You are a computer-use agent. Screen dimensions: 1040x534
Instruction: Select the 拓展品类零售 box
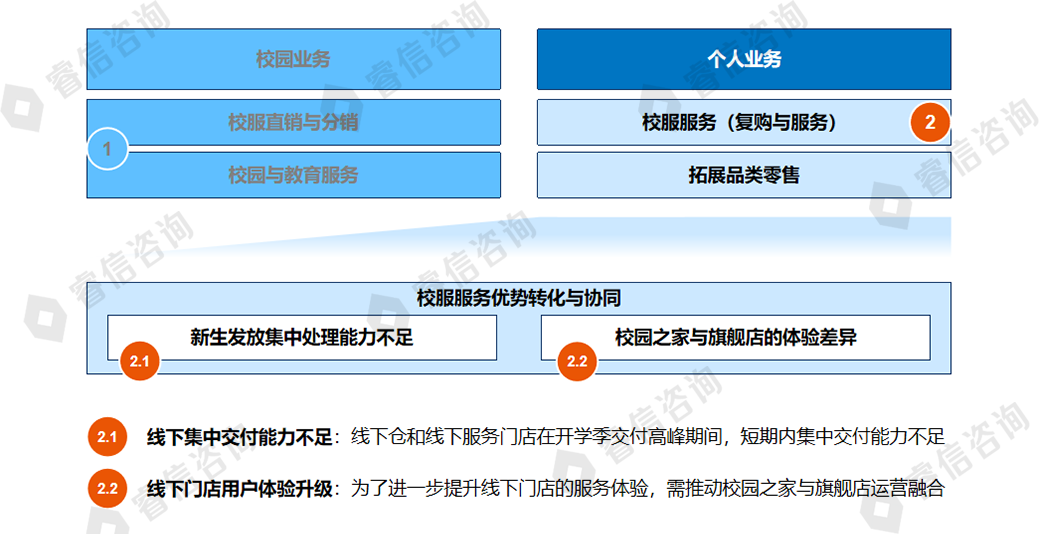coord(744,175)
